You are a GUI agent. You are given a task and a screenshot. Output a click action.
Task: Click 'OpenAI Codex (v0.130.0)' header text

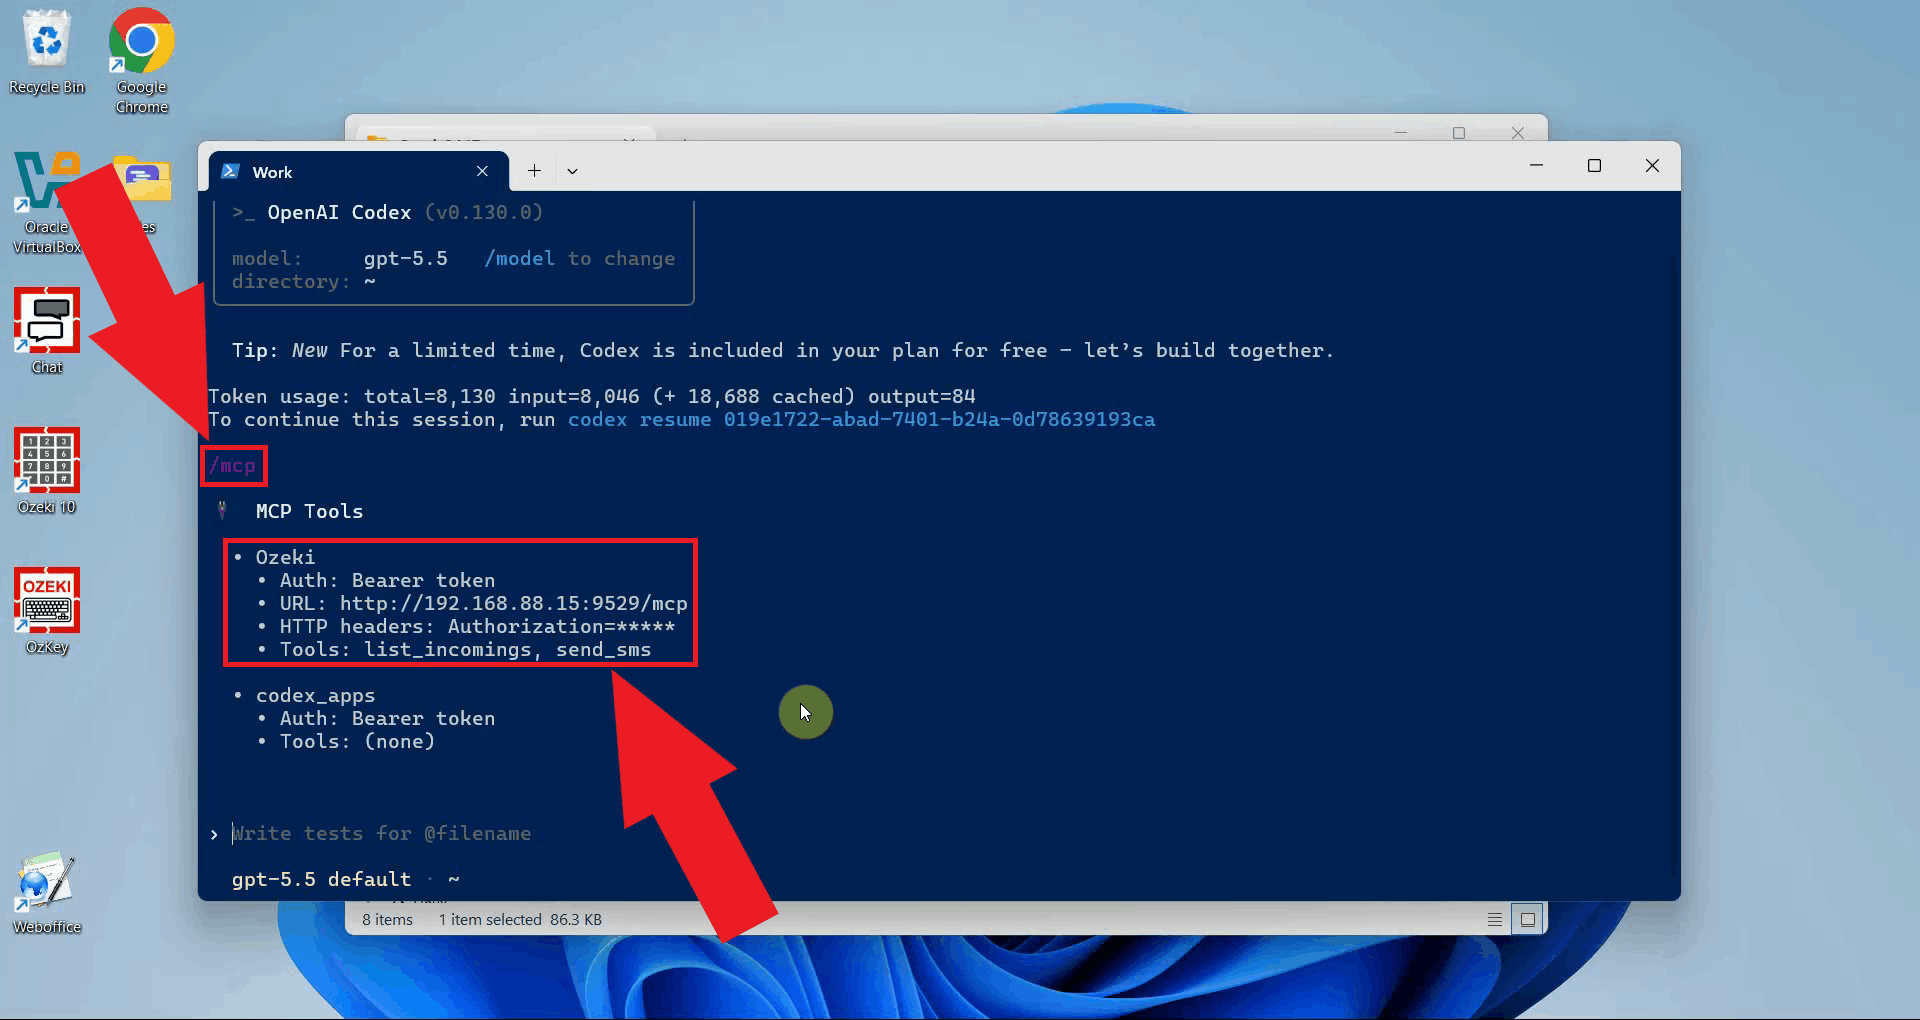point(405,212)
